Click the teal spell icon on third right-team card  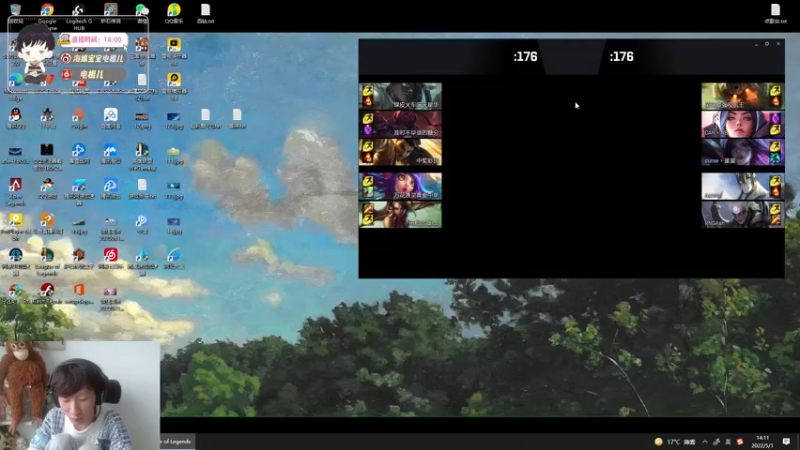coord(776,158)
